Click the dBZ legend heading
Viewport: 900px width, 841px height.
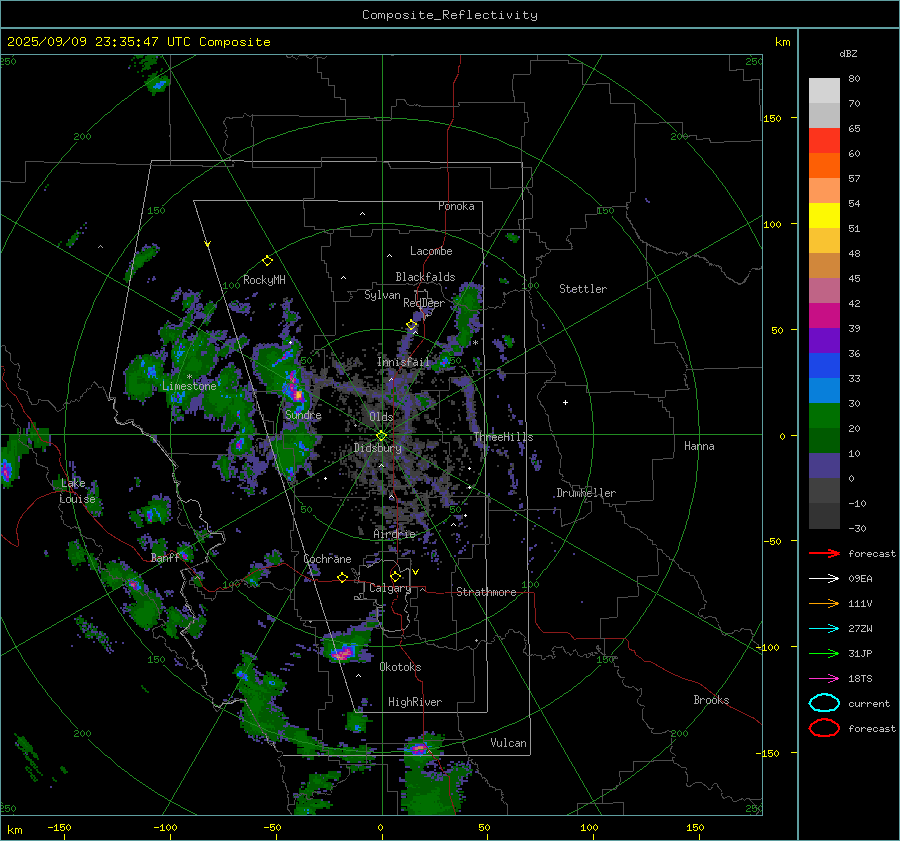pyautogui.click(x=848, y=53)
